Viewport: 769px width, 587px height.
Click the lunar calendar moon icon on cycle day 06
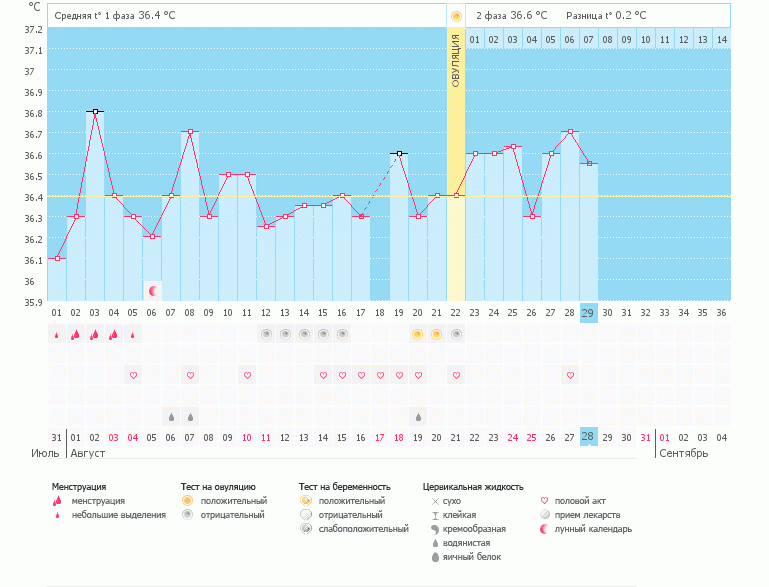[152, 290]
